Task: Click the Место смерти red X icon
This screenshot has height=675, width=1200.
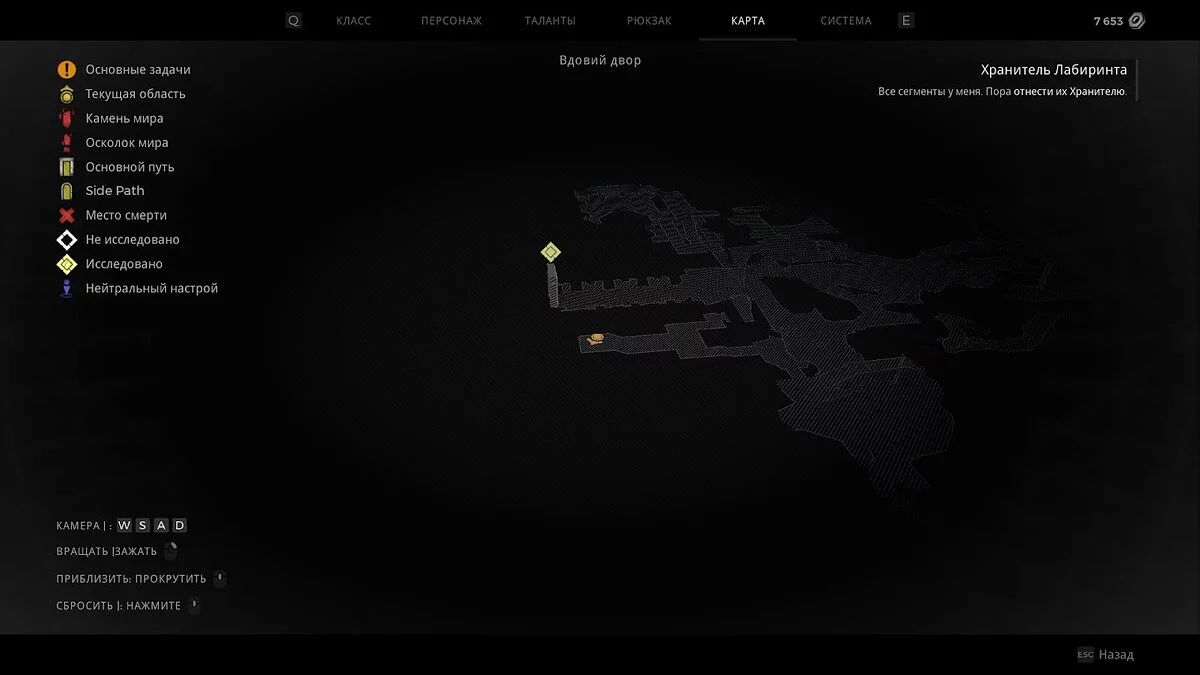Action: (67, 215)
